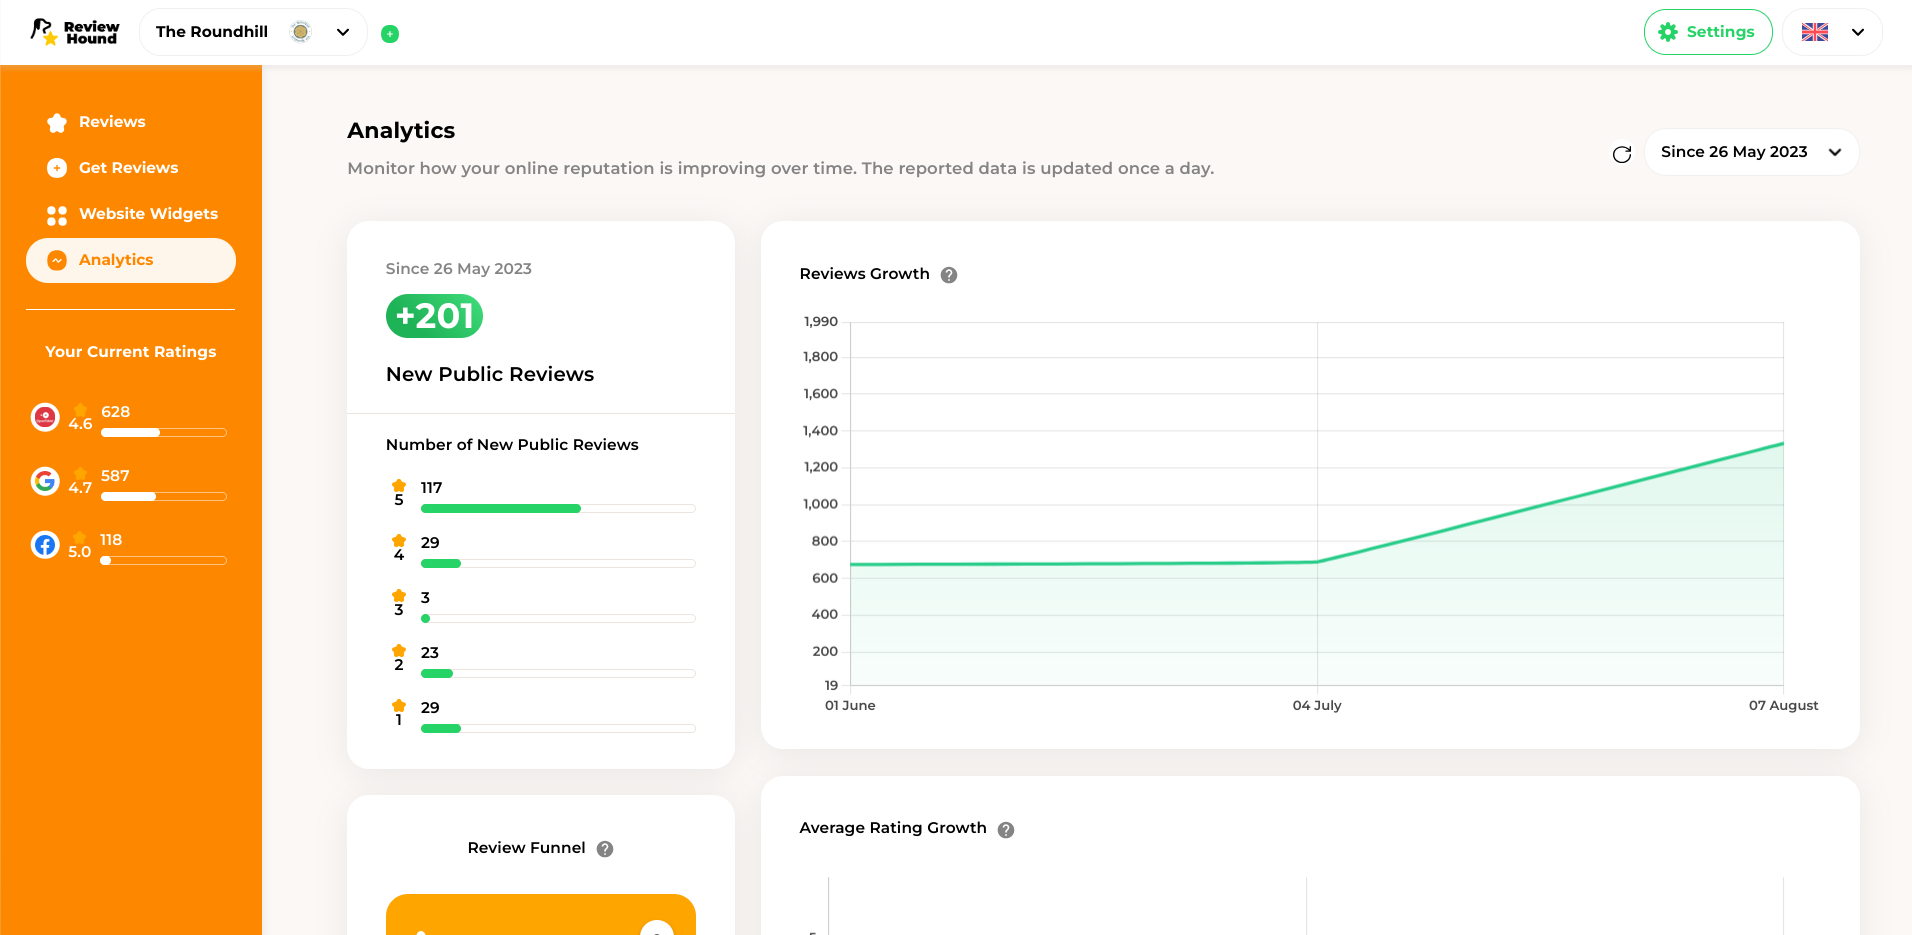
Task: Click the 'Your Current Ratings' heading
Action: point(131,352)
